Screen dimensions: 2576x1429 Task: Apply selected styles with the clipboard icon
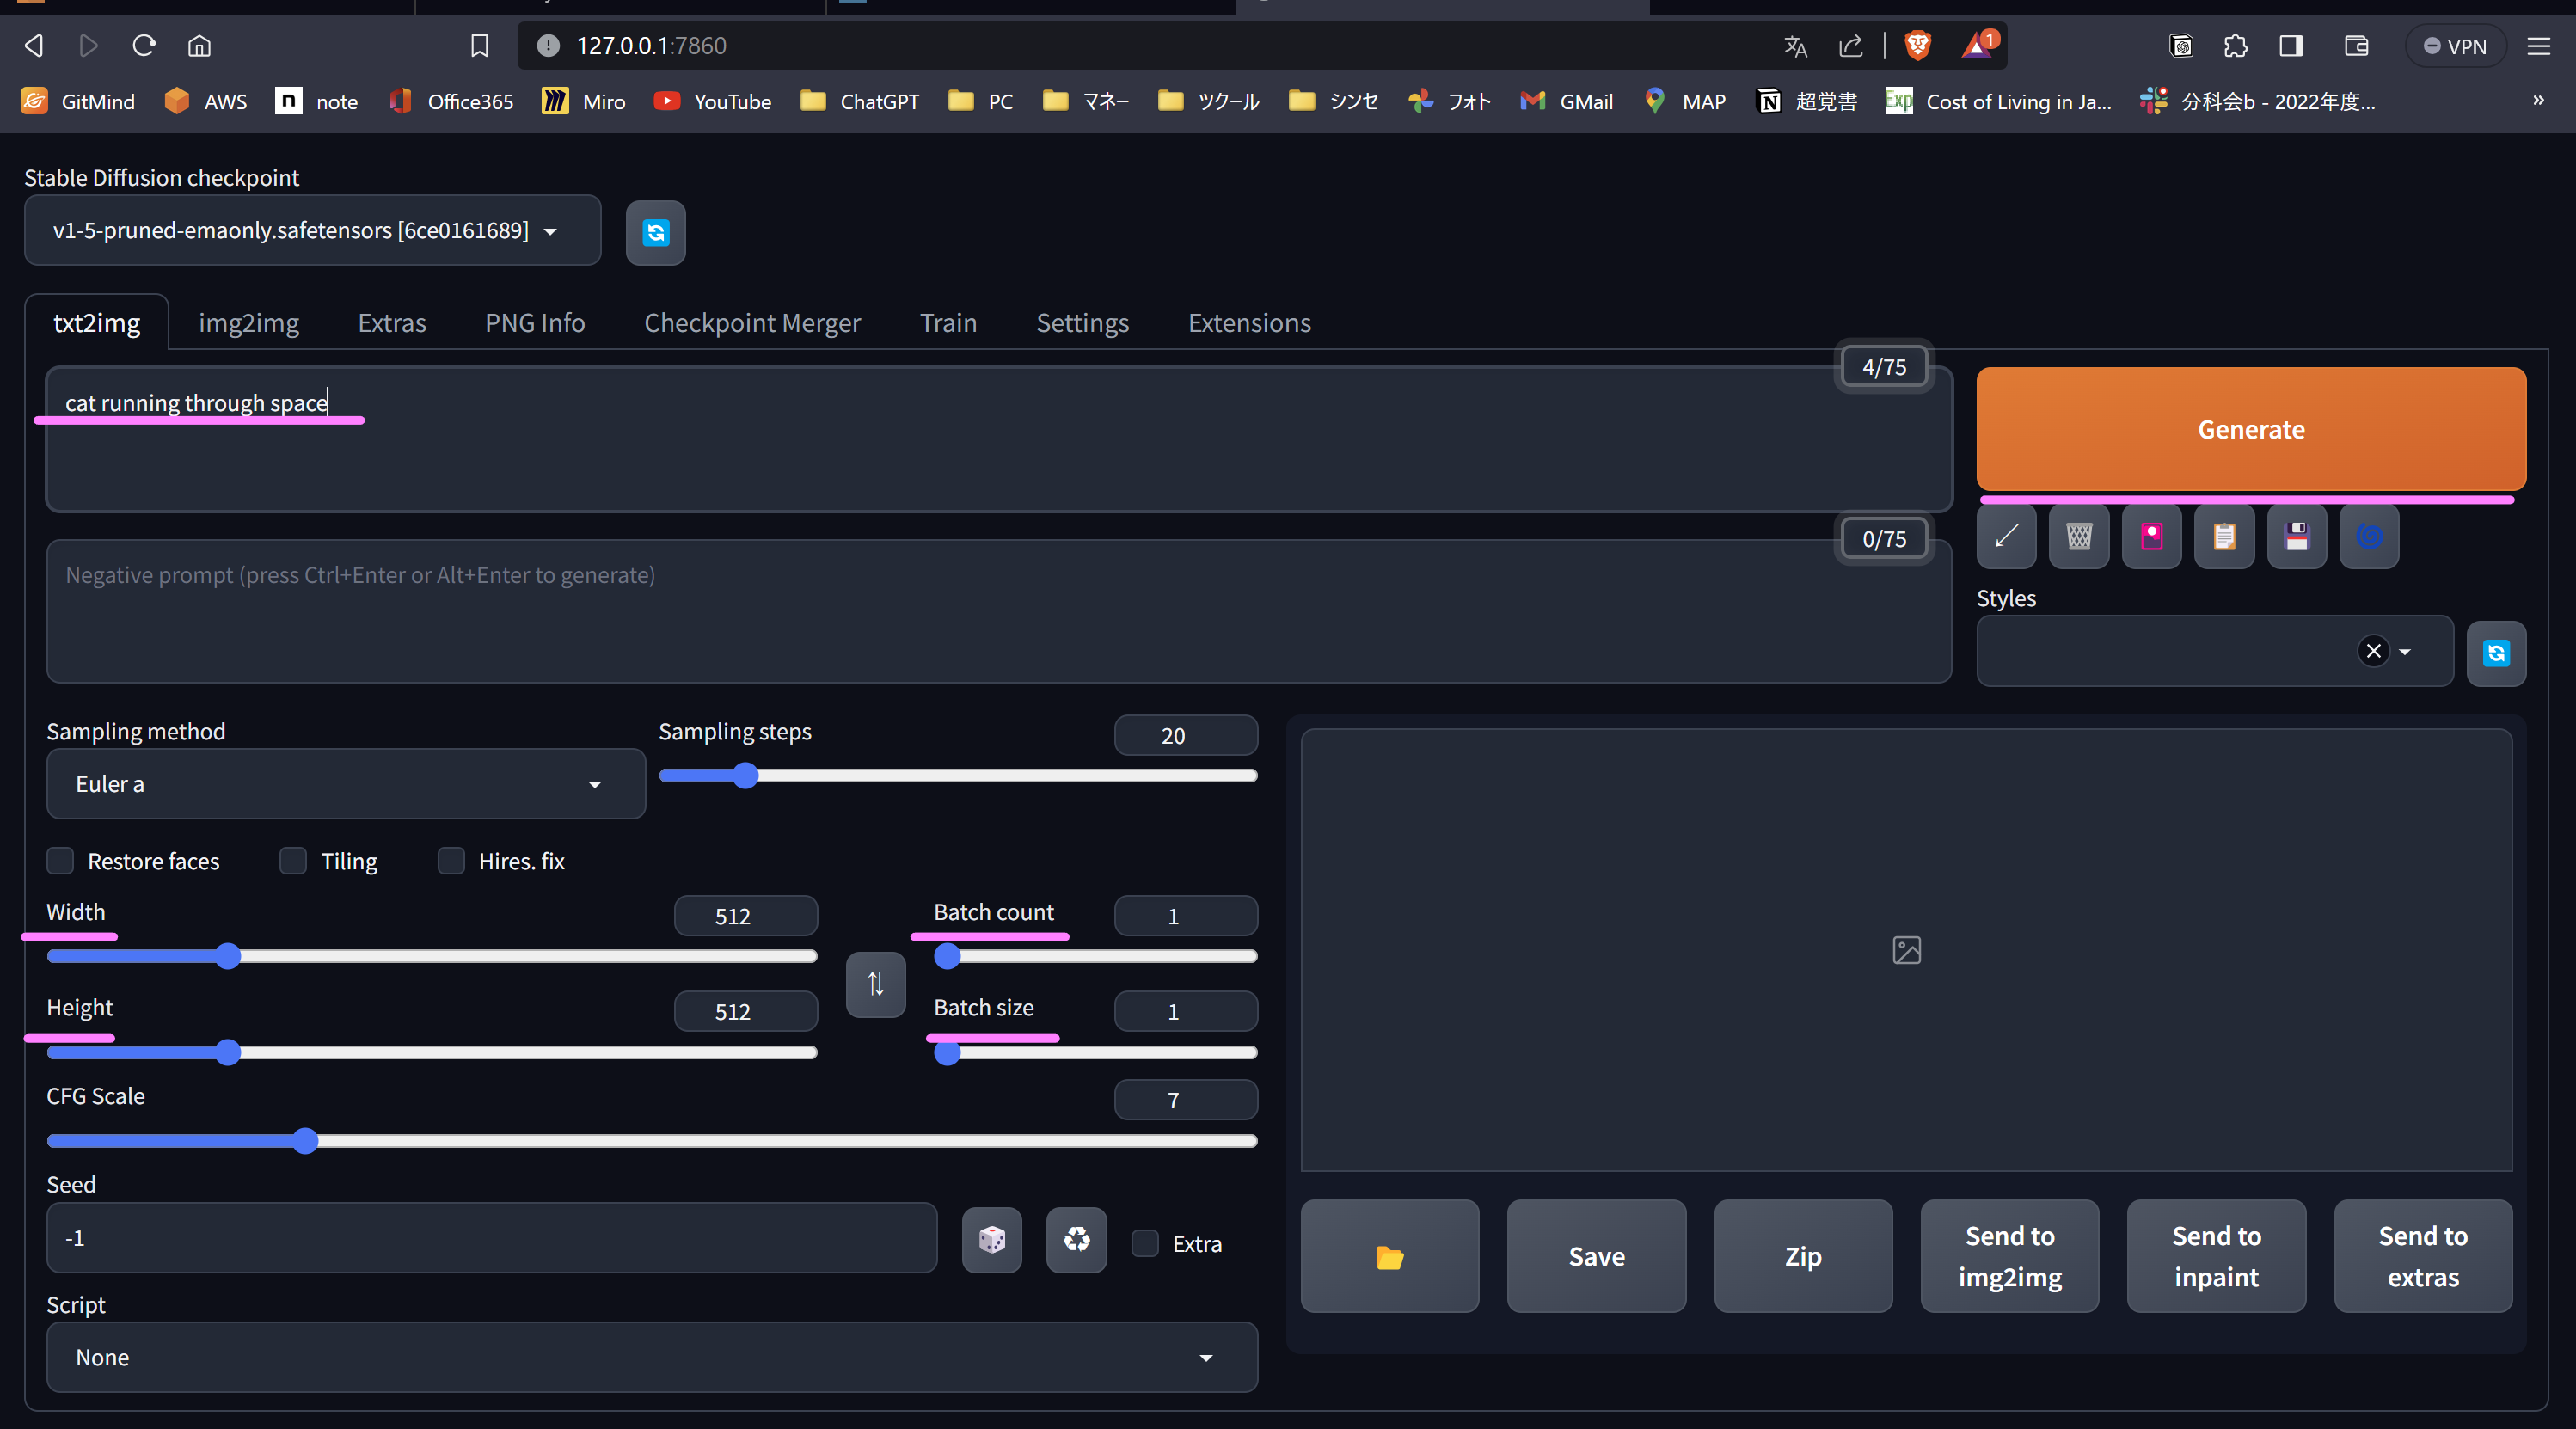2224,537
